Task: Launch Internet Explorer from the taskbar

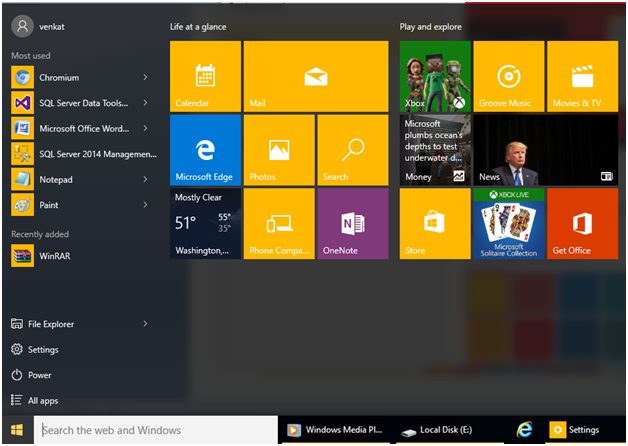Action: pos(524,430)
